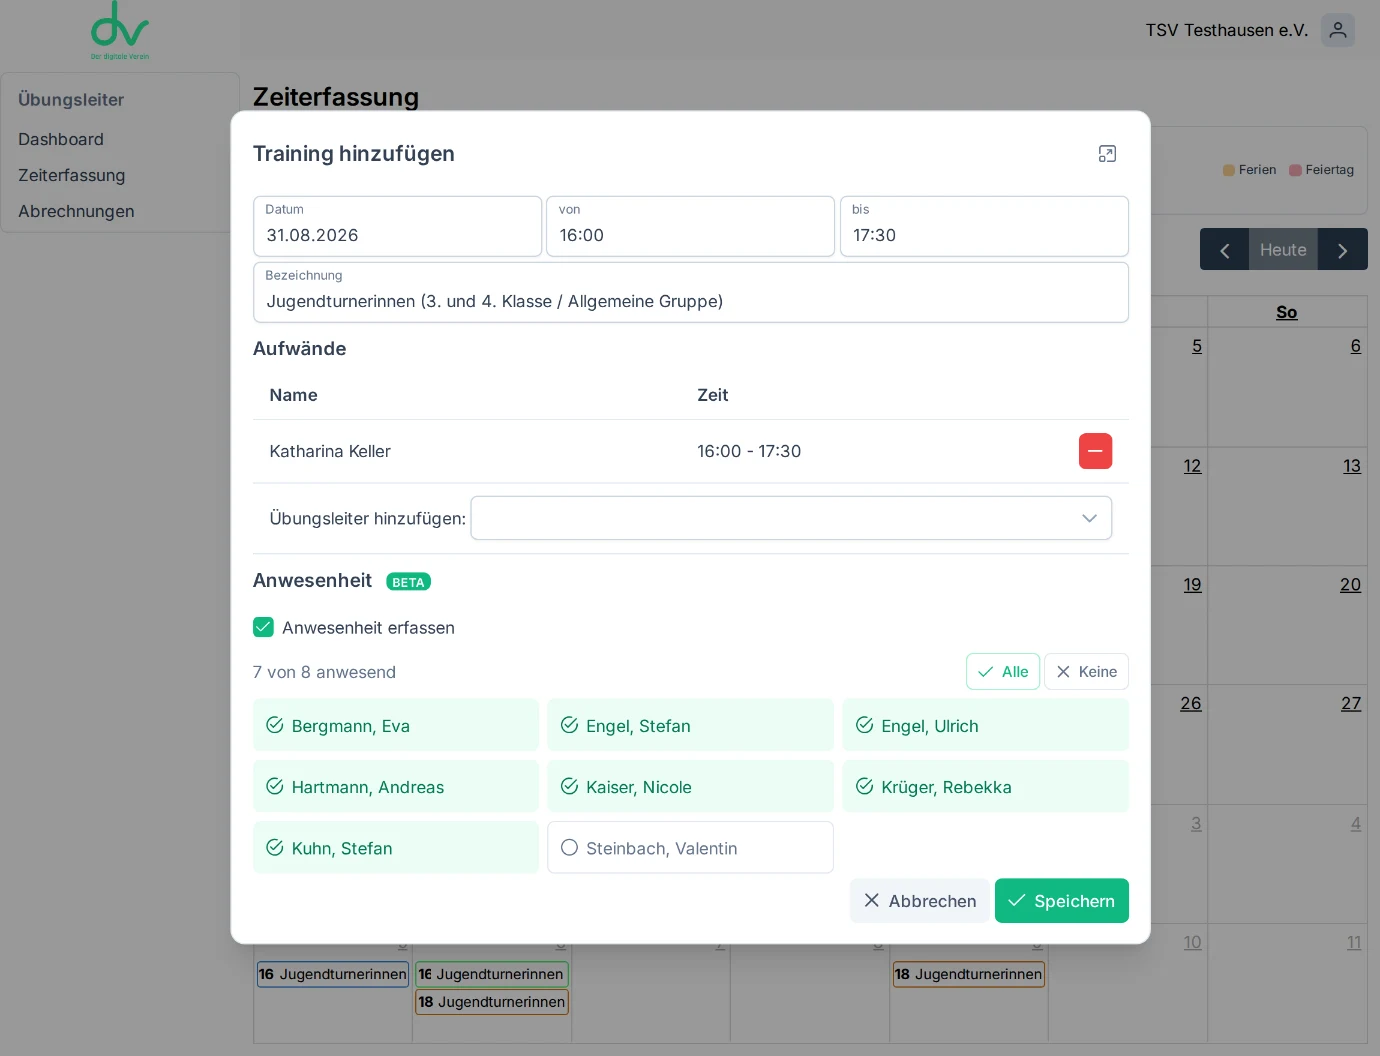
Task: Open the user account icon
Action: 1338,30
